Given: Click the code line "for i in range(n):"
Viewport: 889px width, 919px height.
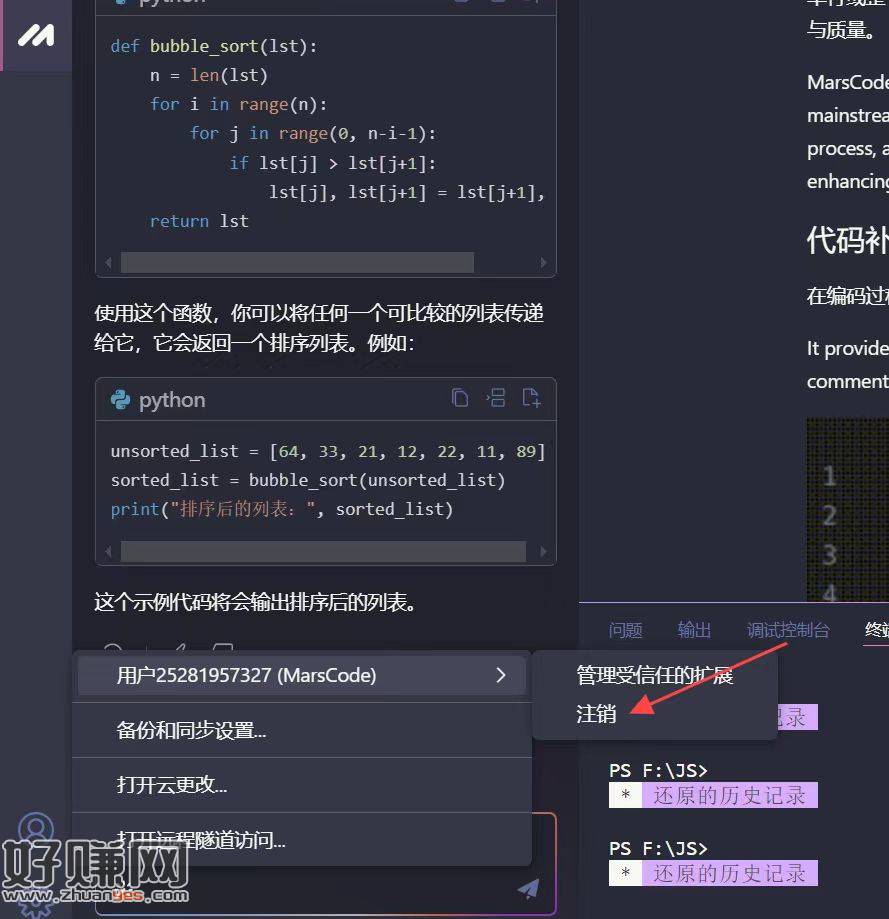Looking at the screenshot, I should tap(239, 104).
